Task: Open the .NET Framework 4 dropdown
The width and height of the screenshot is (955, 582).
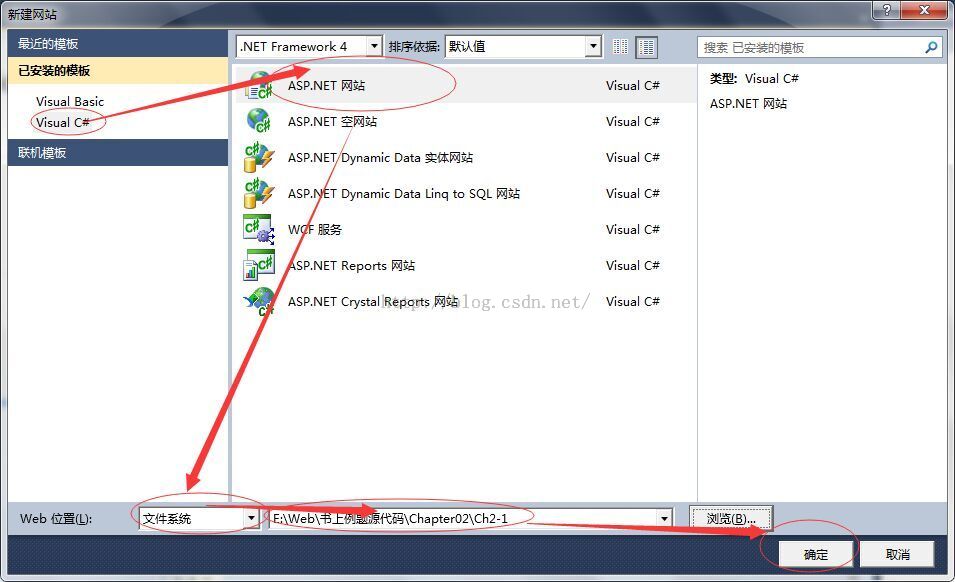Action: [x=374, y=47]
